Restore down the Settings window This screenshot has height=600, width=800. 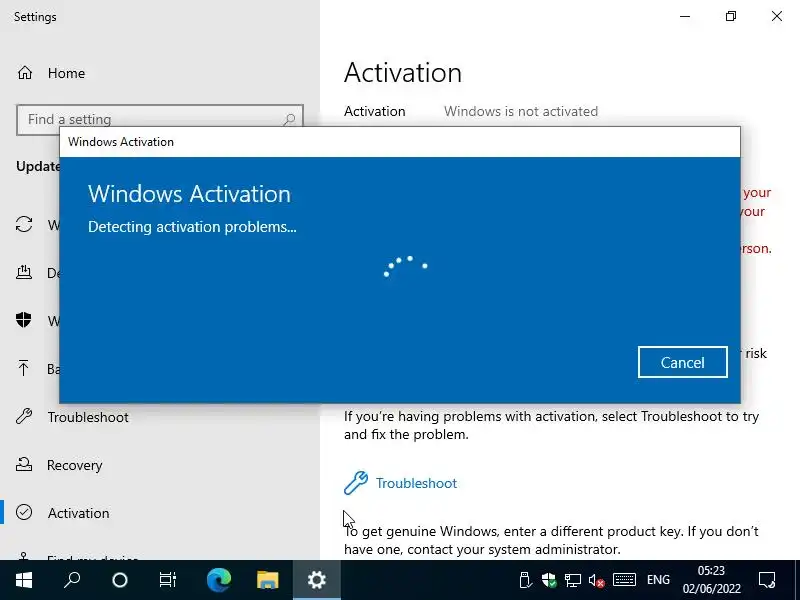[x=731, y=16]
